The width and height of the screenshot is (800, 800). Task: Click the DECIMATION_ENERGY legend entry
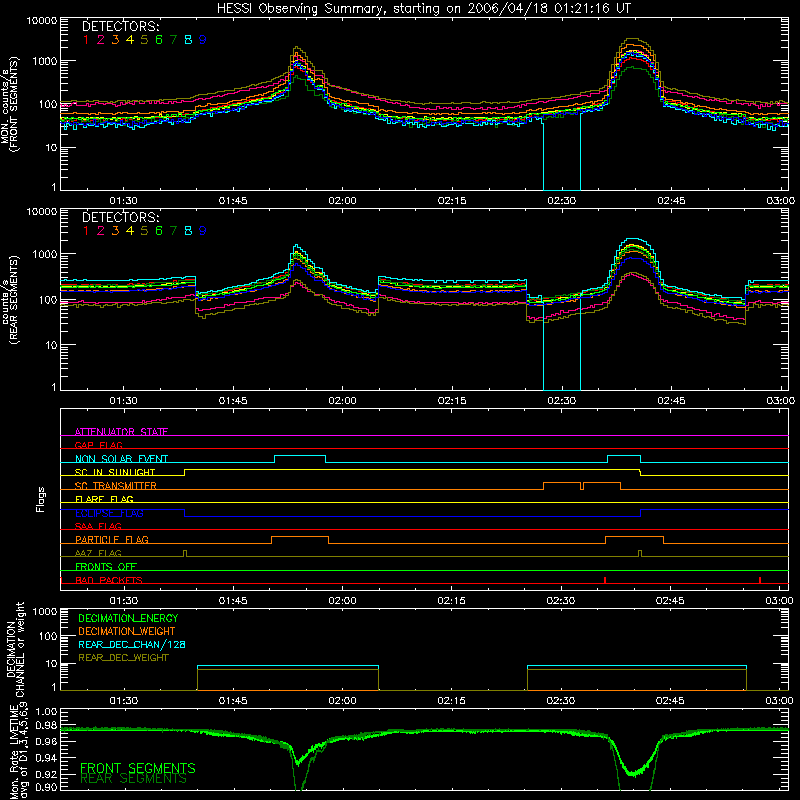[x=128, y=618]
